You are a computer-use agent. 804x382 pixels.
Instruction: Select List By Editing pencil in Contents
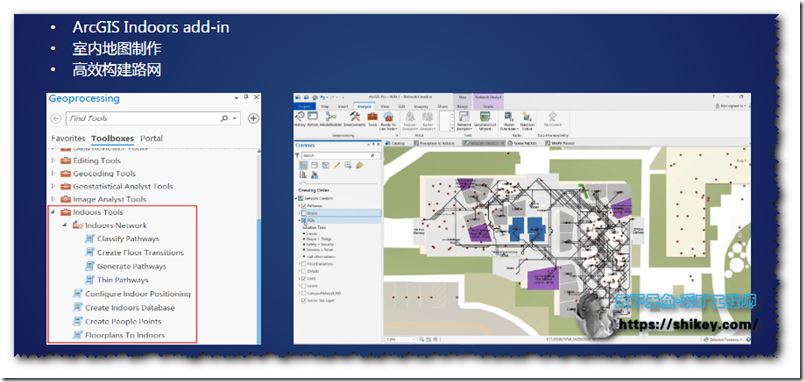(x=337, y=165)
